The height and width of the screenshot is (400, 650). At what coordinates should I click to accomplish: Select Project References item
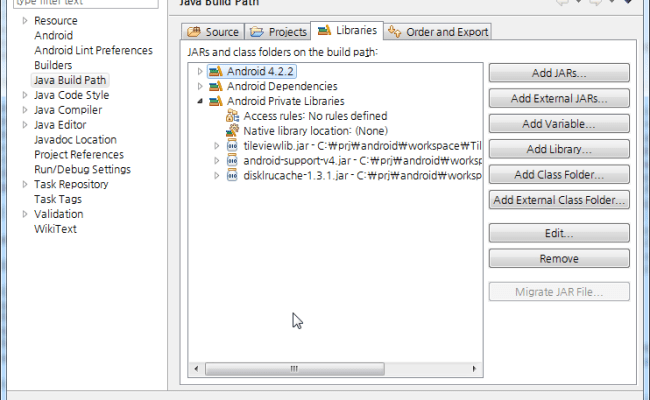click(79, 155)
